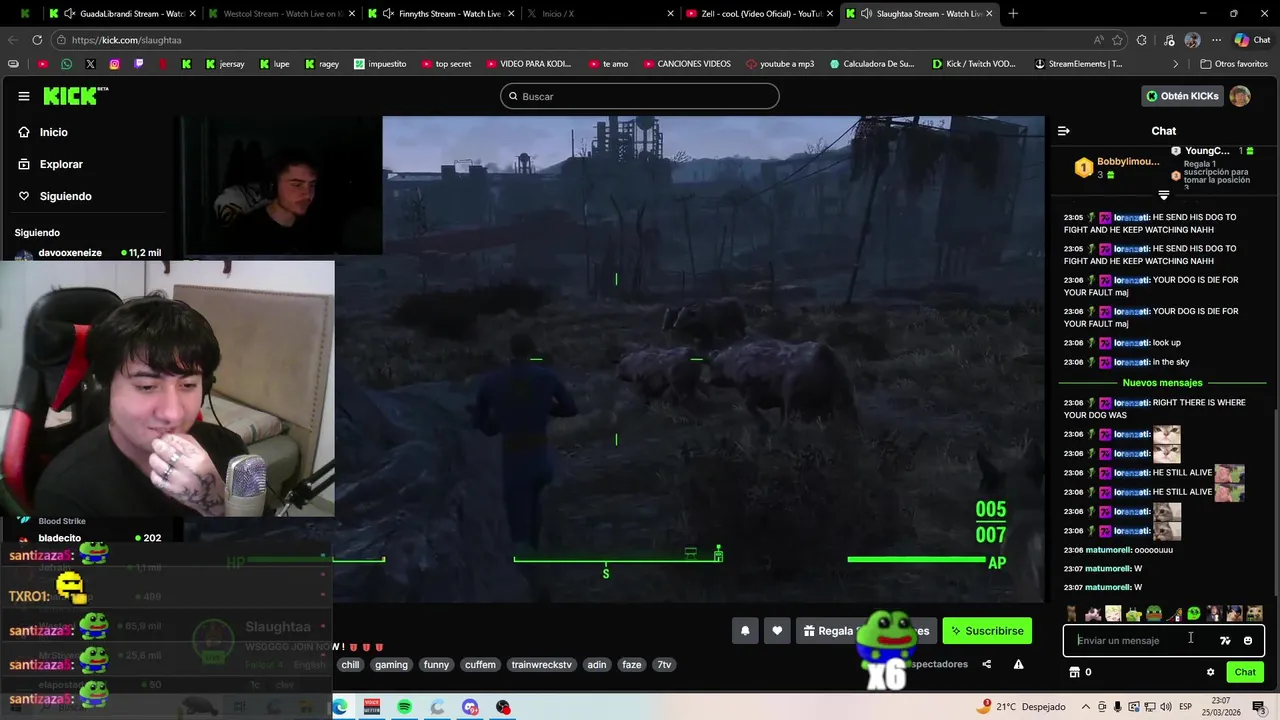Expand the gift leaderboard chevron

[x=1164, y=195]
